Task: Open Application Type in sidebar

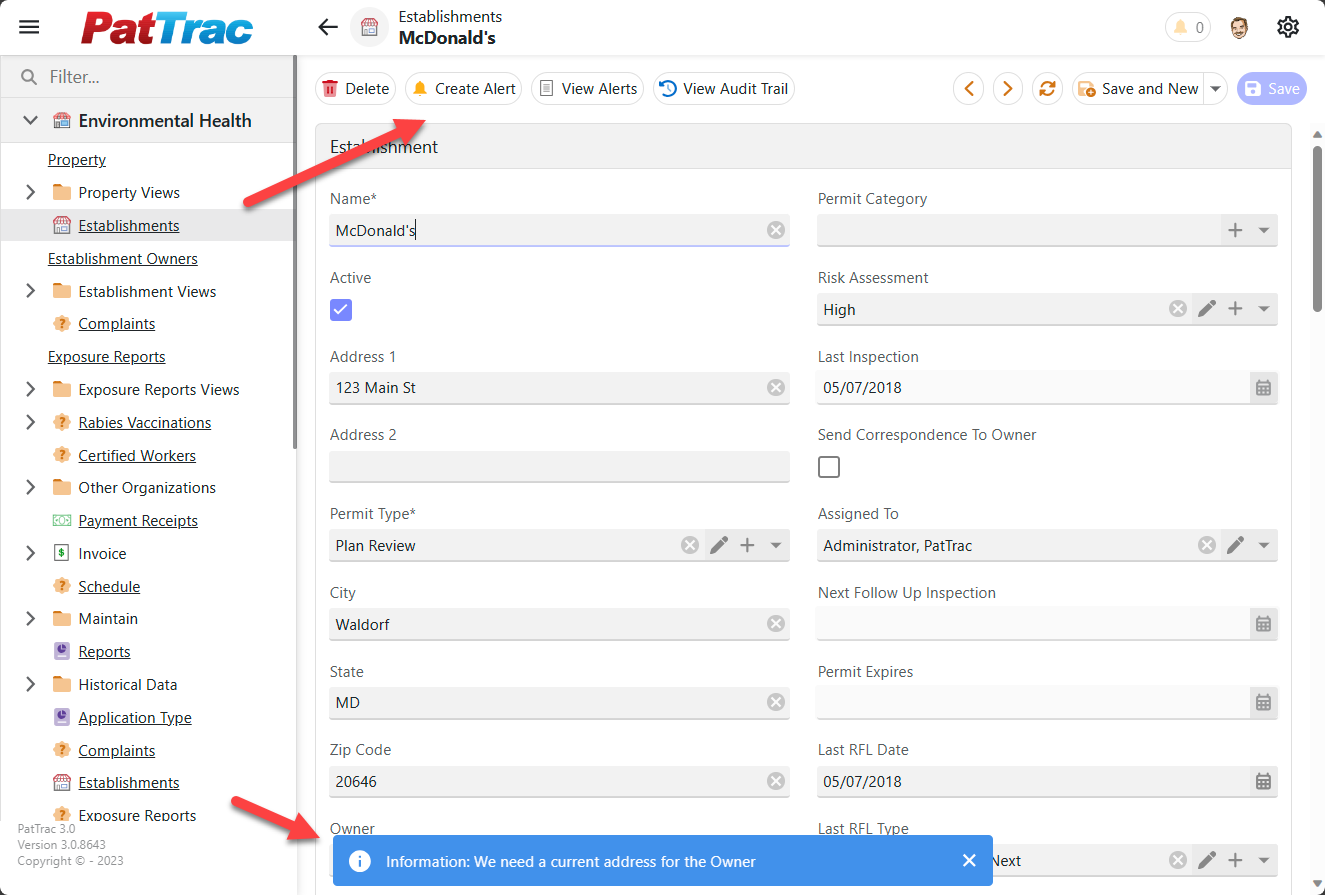Action: 135,717
